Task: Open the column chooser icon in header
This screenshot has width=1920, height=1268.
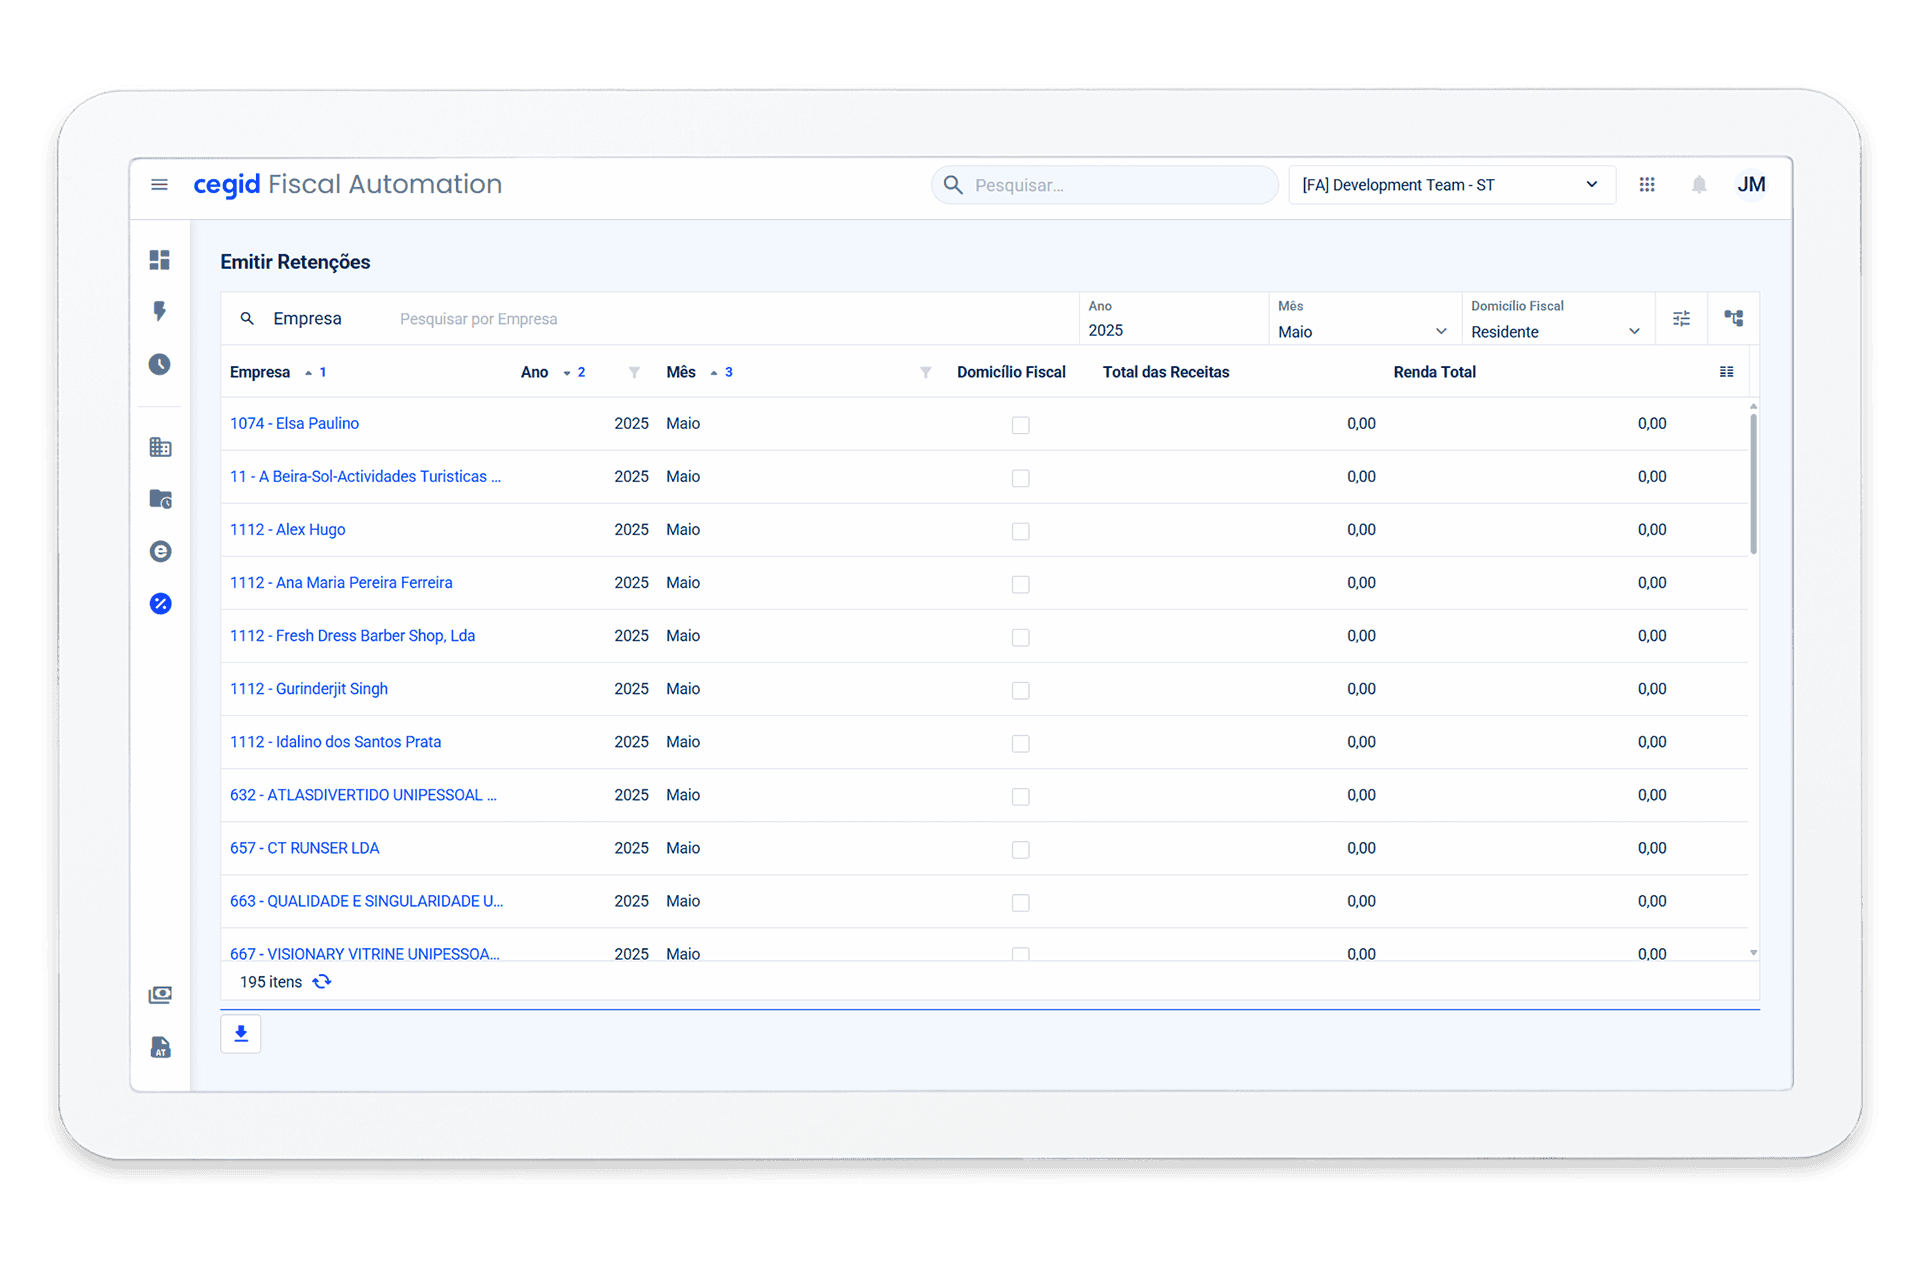Action: coord(1726,372)
